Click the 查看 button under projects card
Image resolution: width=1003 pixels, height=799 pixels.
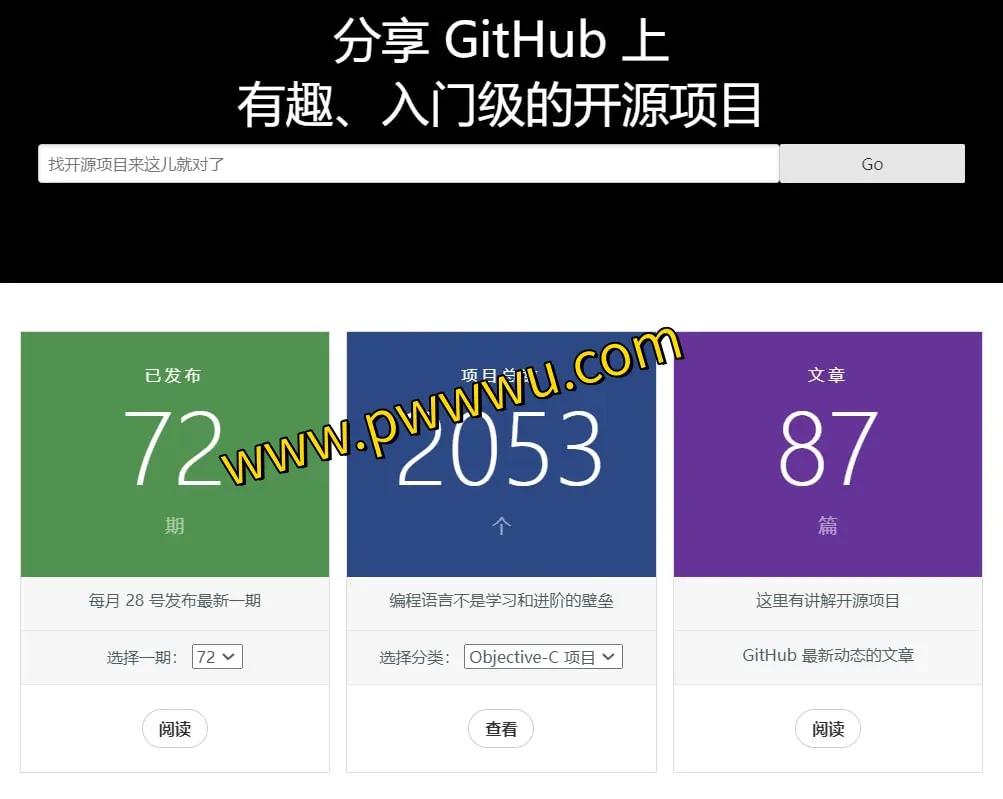tap(501, 729)
